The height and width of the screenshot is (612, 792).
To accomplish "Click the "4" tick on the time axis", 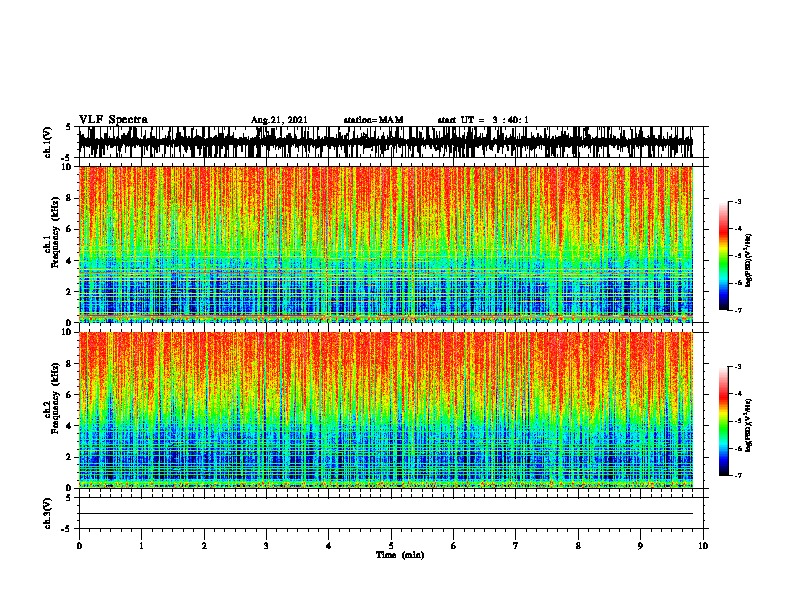I will pos(329,546).
